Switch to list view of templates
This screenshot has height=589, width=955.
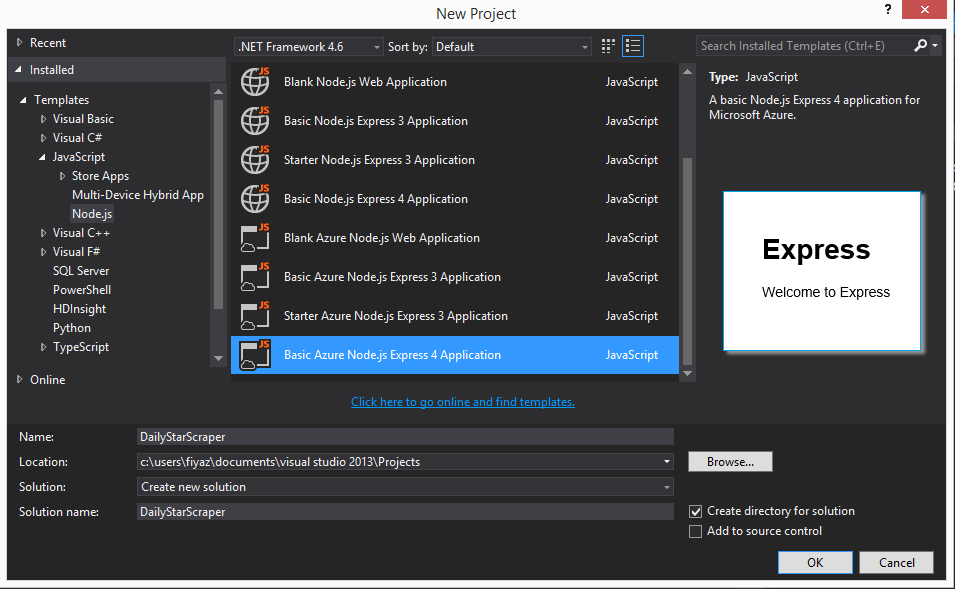(x=633, y=46)
